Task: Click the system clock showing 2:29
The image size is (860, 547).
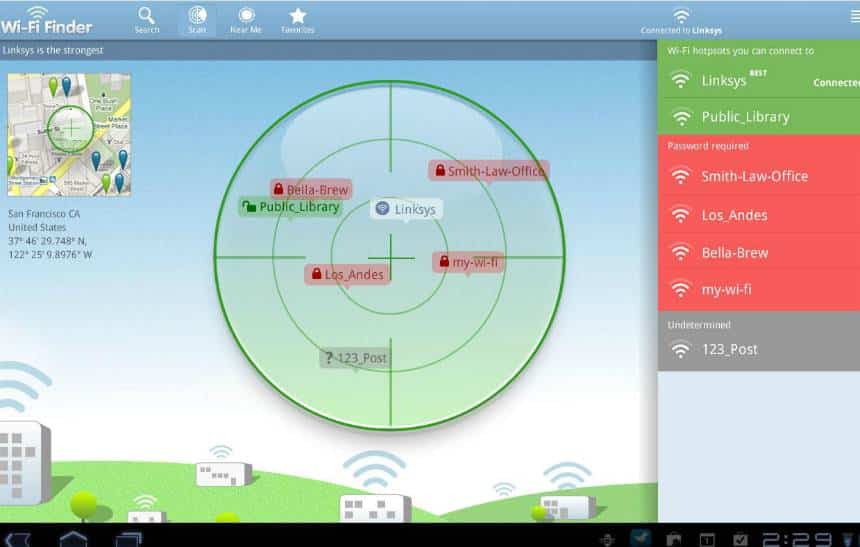Action: click(x=797, y=539)
